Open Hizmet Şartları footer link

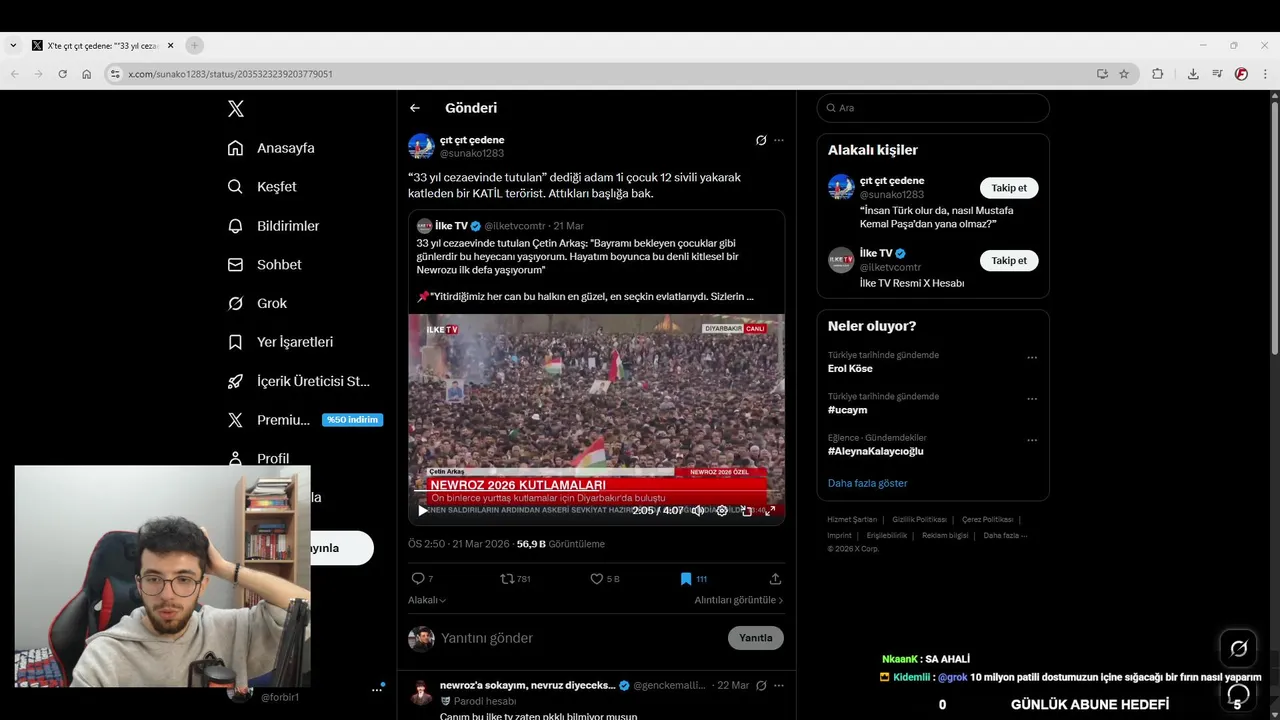[x=852, y=520]
